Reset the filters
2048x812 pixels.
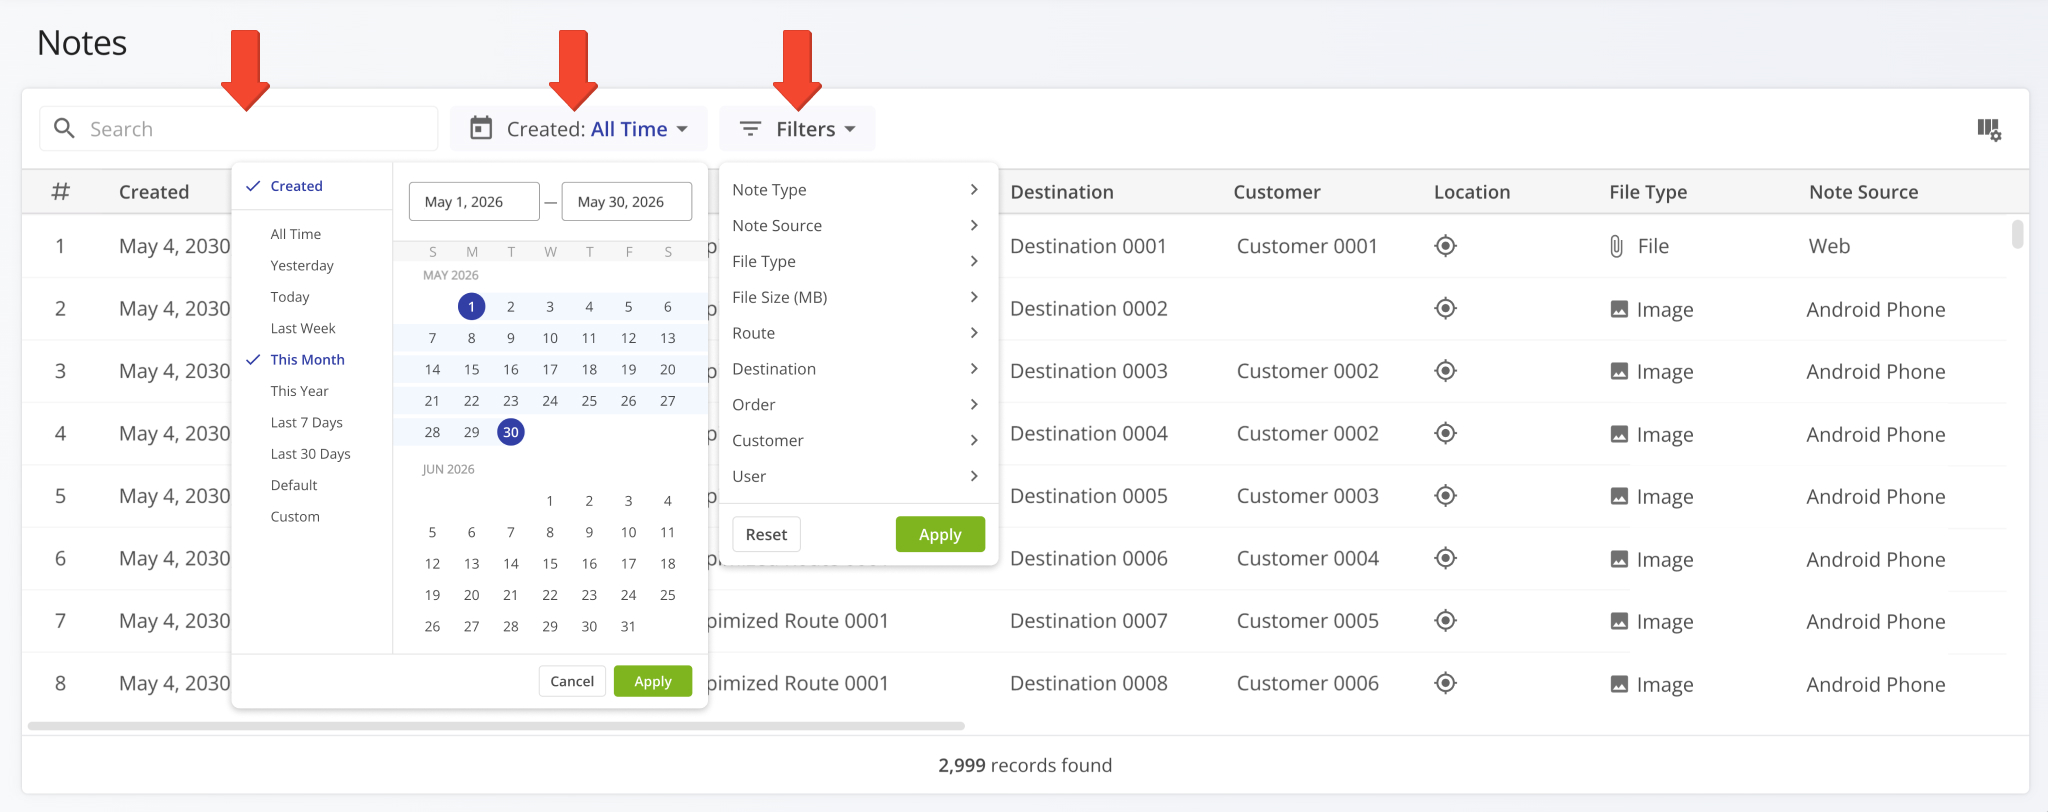[767, 534]
